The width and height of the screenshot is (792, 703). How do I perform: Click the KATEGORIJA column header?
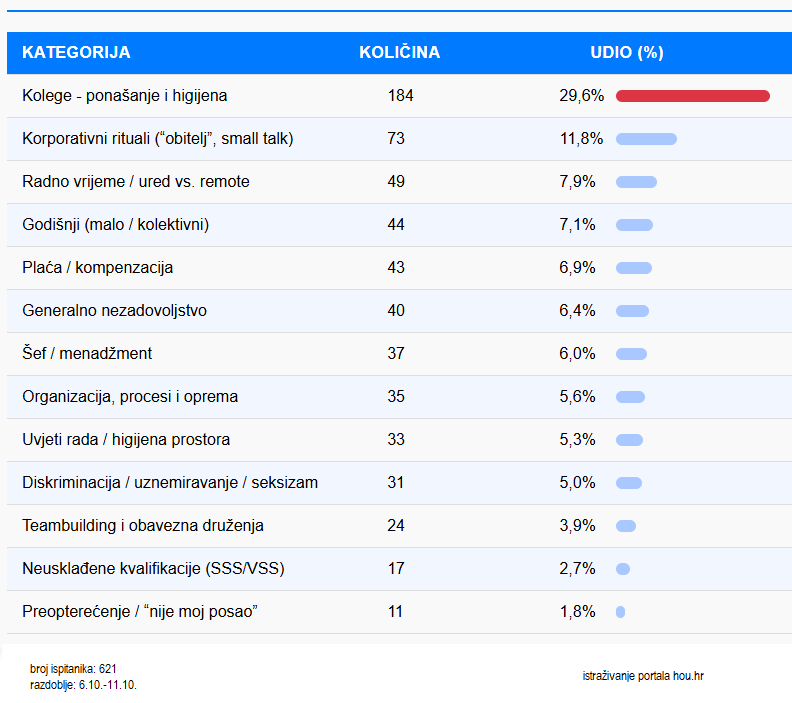pos(76,53)
